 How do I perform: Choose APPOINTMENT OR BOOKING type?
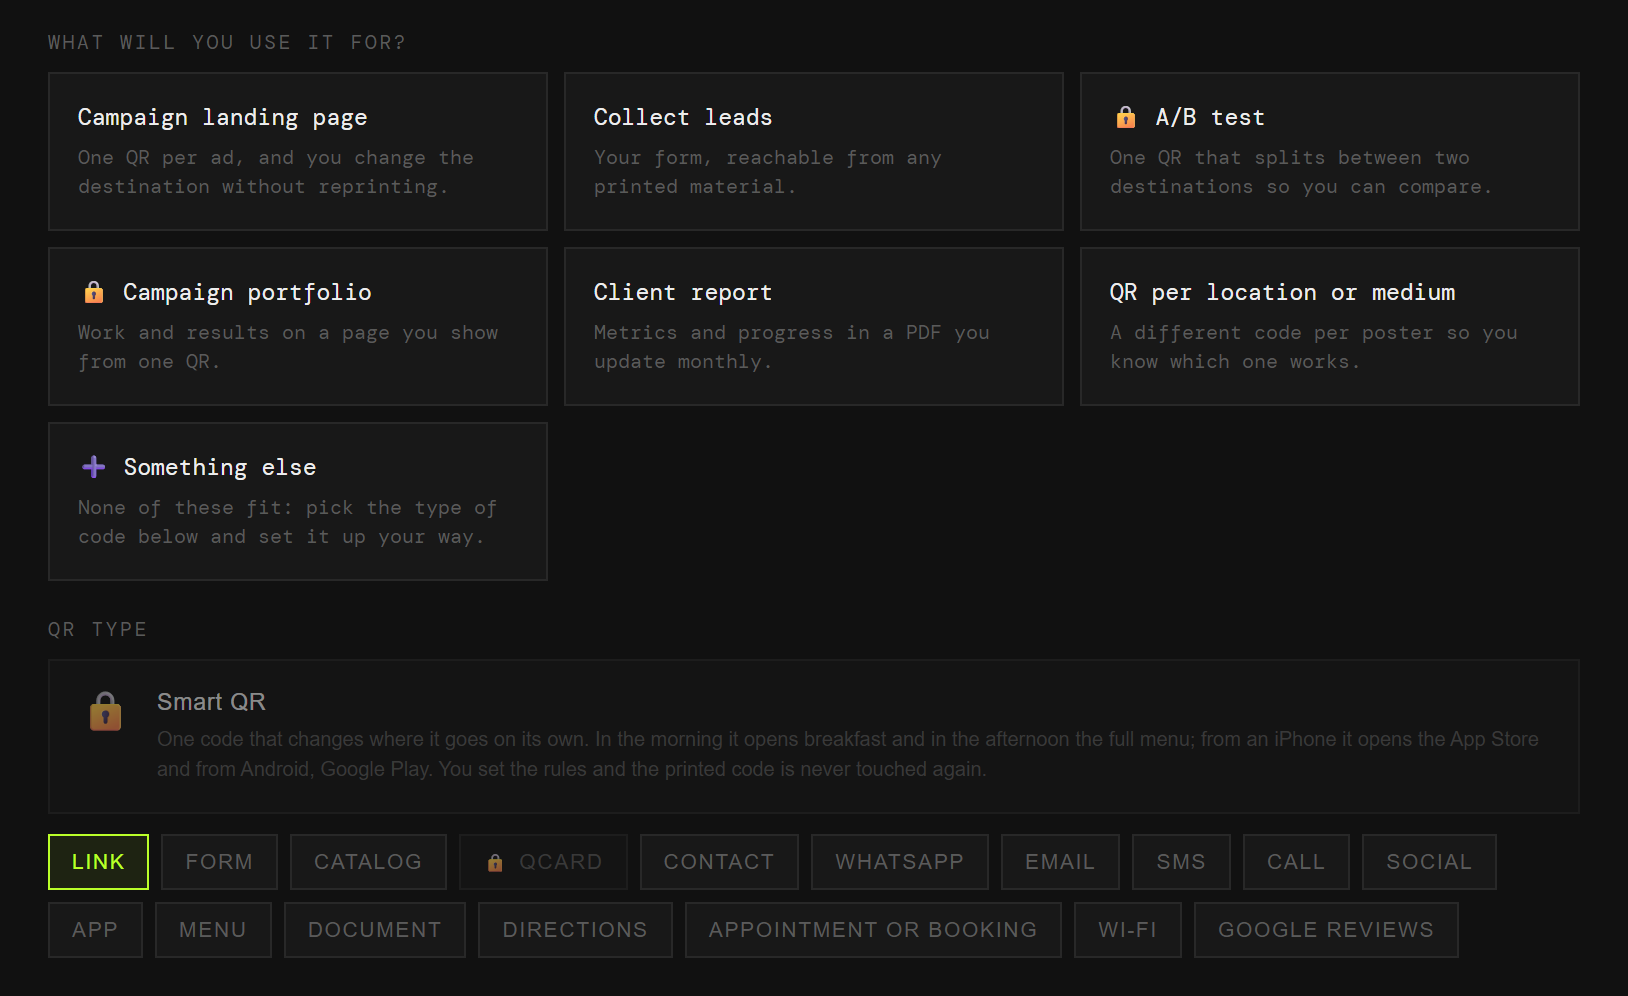(873, 930)
